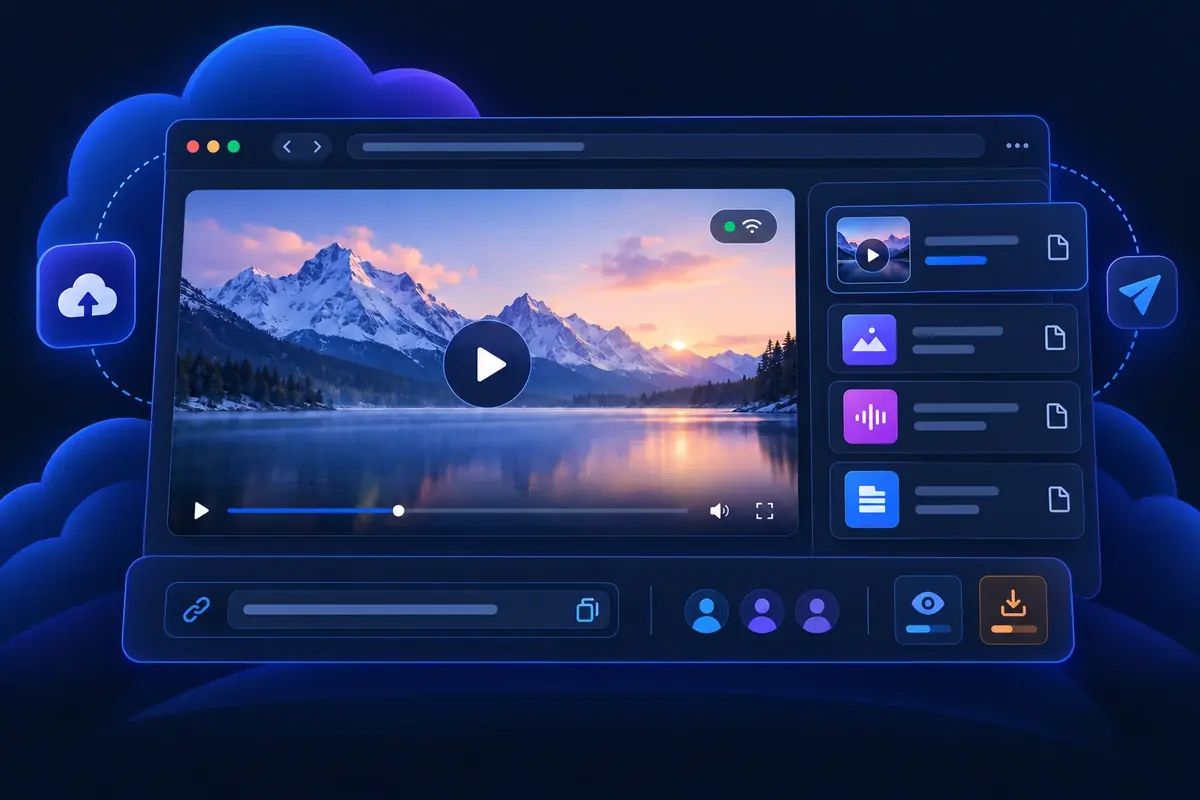Select the first blue user avatar
This screenshot has height=800, width=1200.
pyautogui.click(x=707, y=610)
